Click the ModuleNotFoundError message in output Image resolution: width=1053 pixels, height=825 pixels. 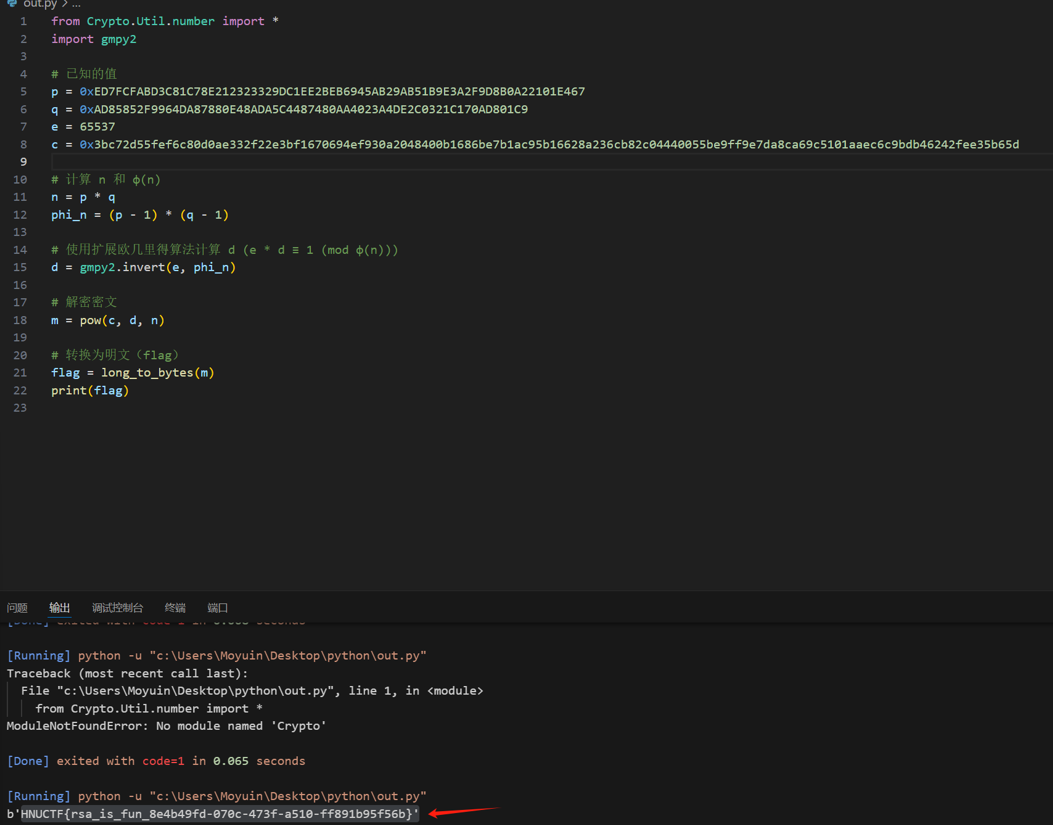click(166, 726)
